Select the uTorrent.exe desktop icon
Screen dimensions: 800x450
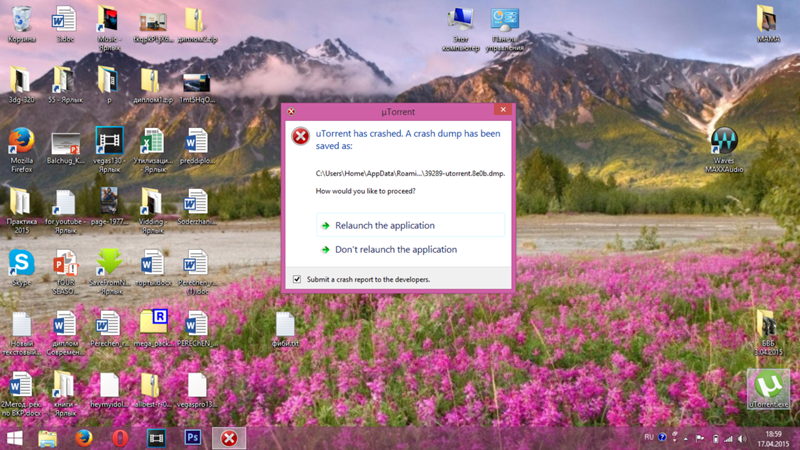(x=768, y=389)
